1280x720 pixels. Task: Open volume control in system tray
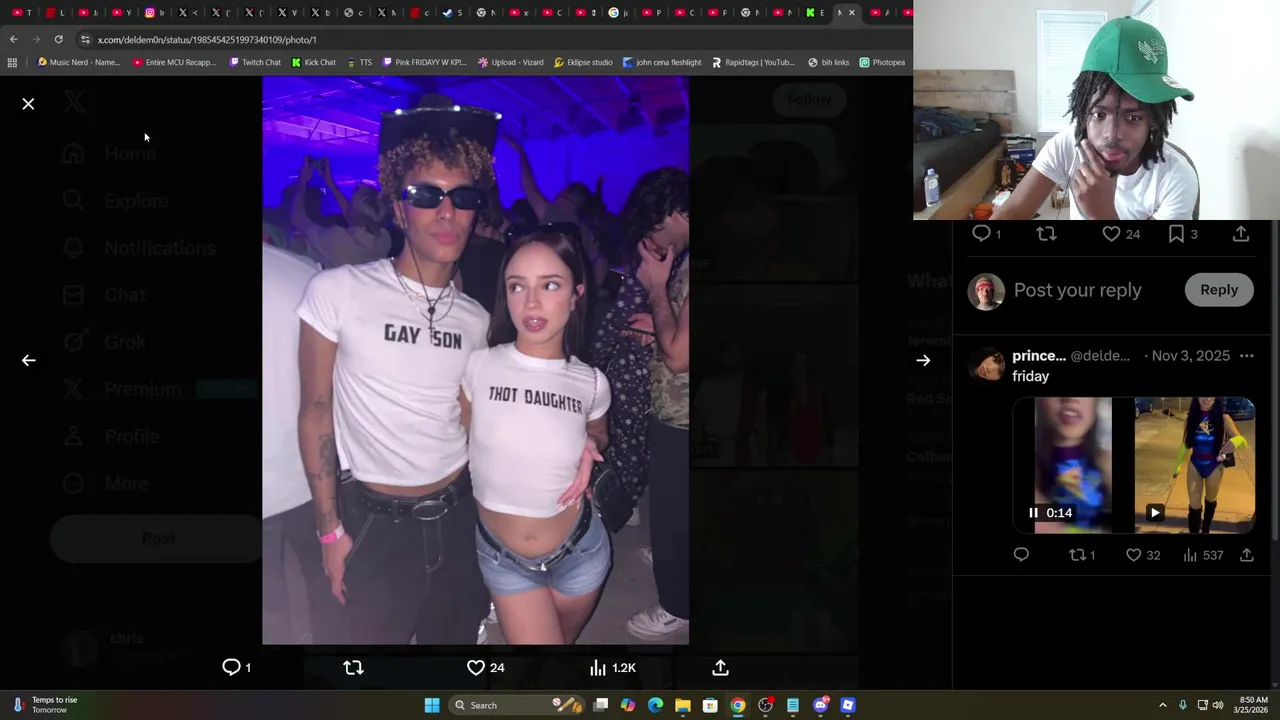[1218, 705]
